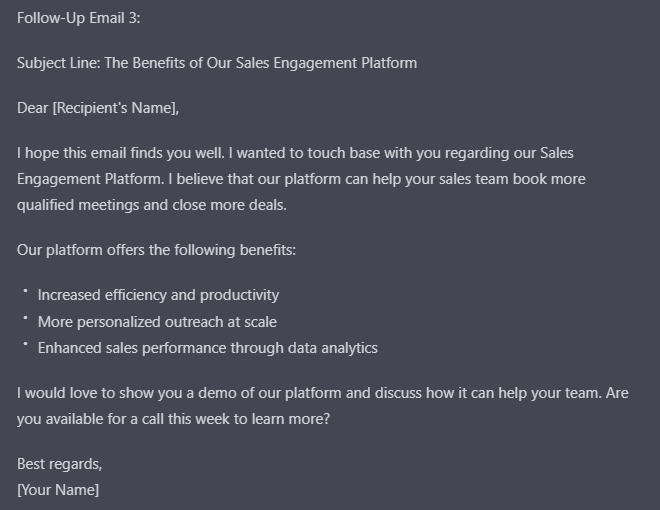Click the phrase 'I hope this email finds you well'
This screenshot has height=510, width=660.
(120, 153)
